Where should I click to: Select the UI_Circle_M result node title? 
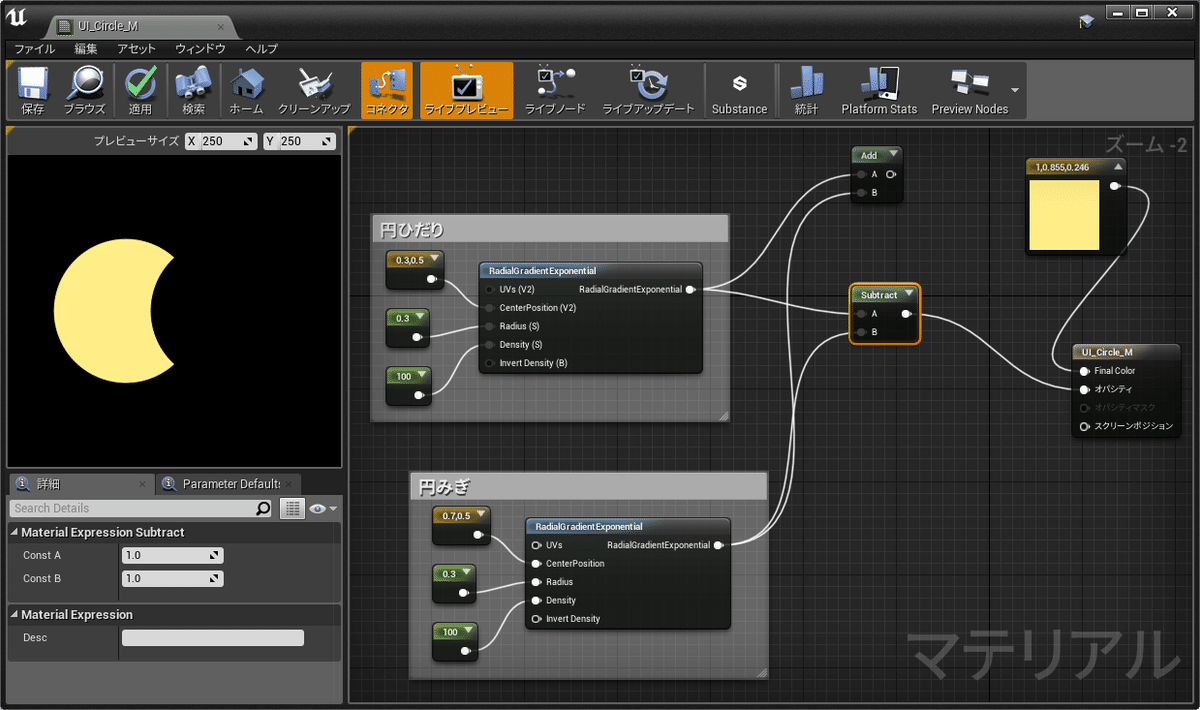[1126, 352]
